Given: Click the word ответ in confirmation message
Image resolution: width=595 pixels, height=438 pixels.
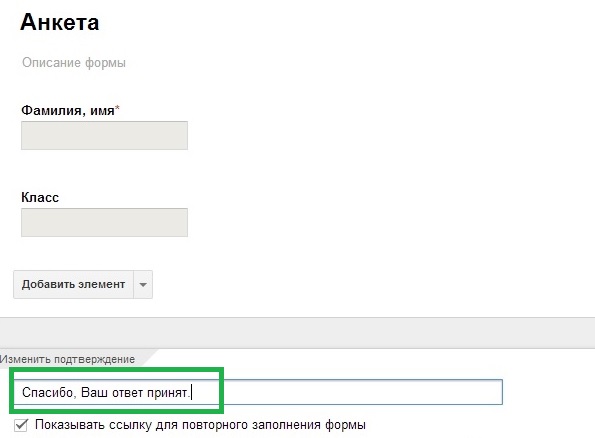Looking at the screenshot, I should pos(127,393).
